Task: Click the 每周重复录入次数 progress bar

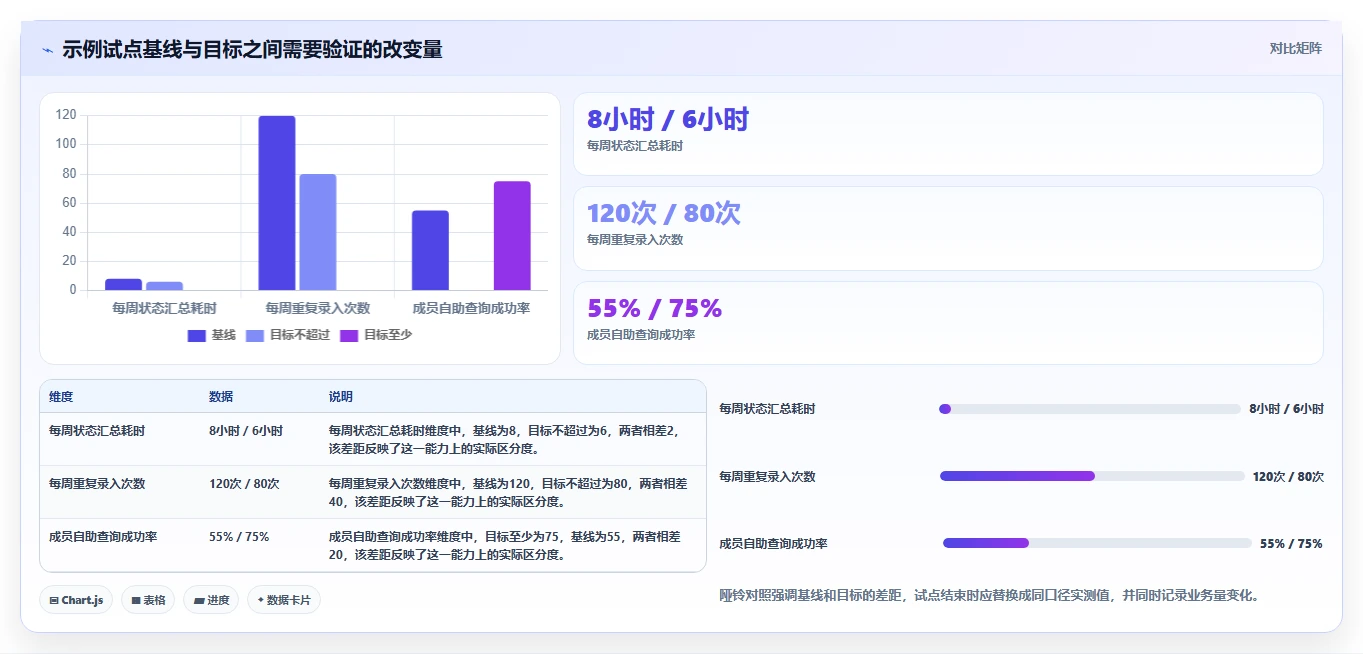Action: (1092, 476)
